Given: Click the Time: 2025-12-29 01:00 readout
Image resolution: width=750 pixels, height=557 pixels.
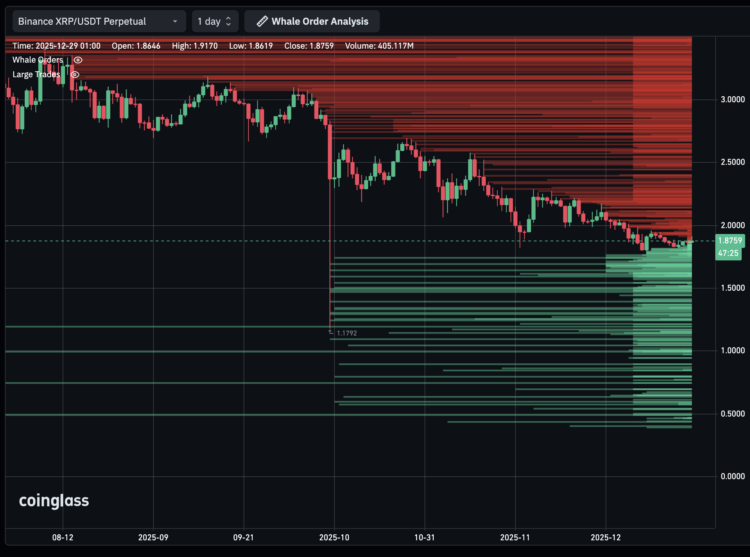Looking at the screenshot, I should click(x=56, y=46).
